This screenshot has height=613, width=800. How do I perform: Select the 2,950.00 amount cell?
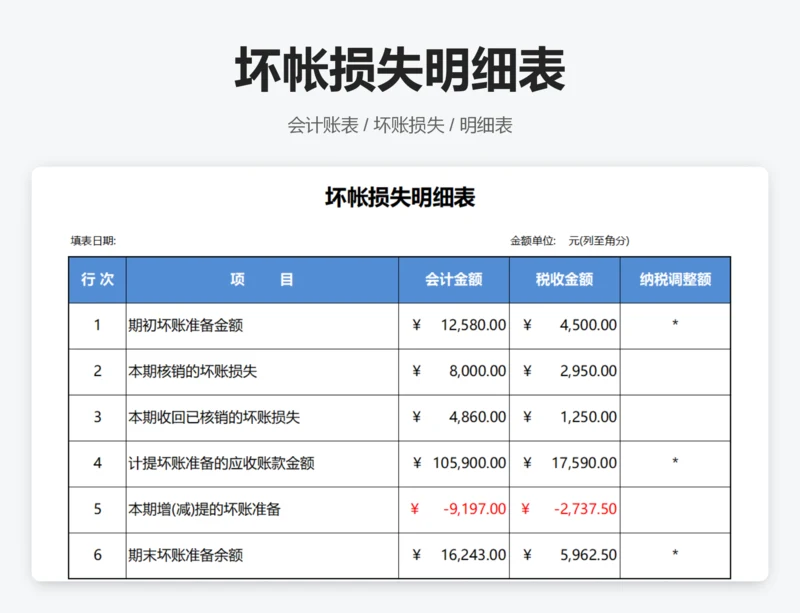(565, 372)
